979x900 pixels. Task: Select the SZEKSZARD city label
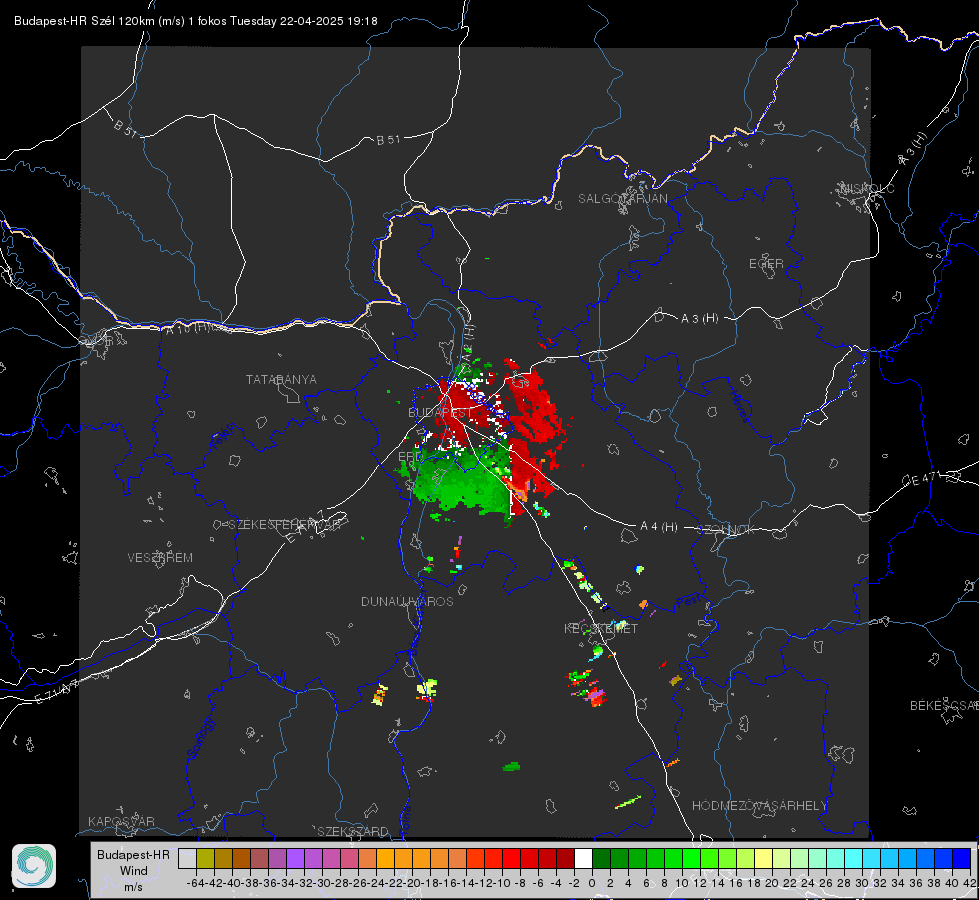[353, 831]
